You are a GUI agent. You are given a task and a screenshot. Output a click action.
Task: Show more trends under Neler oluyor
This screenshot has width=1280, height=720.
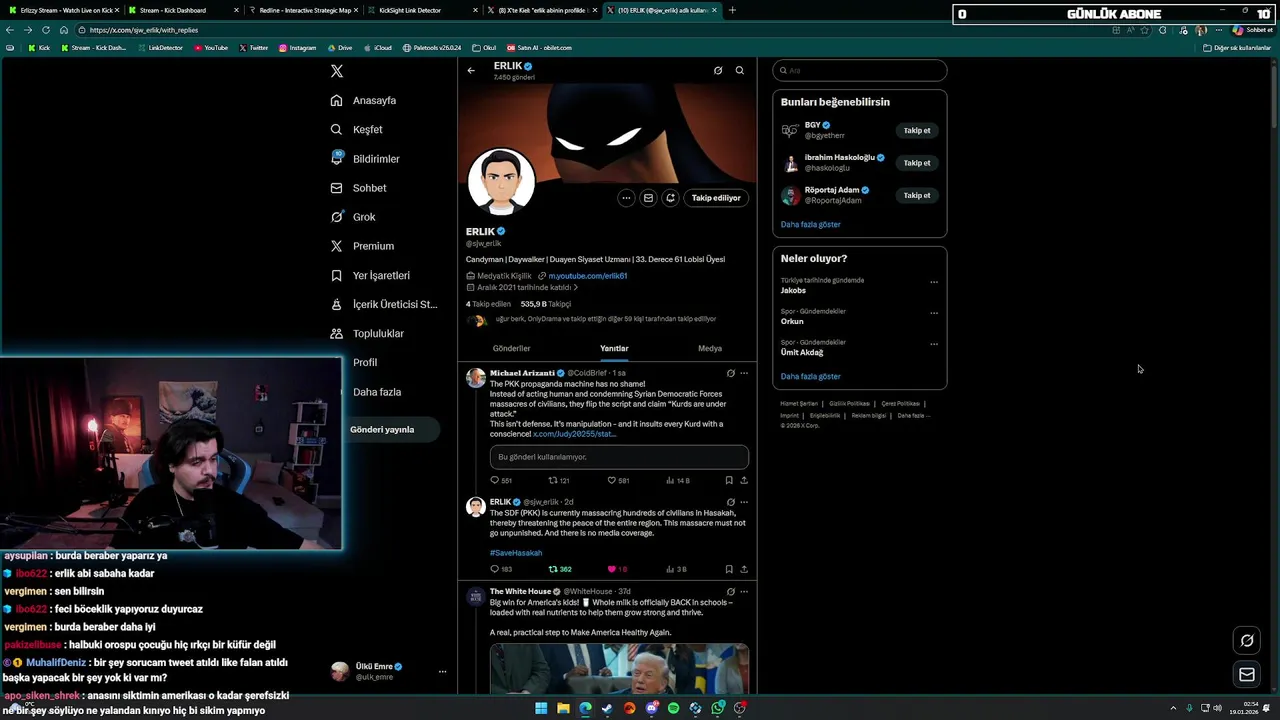811,377
